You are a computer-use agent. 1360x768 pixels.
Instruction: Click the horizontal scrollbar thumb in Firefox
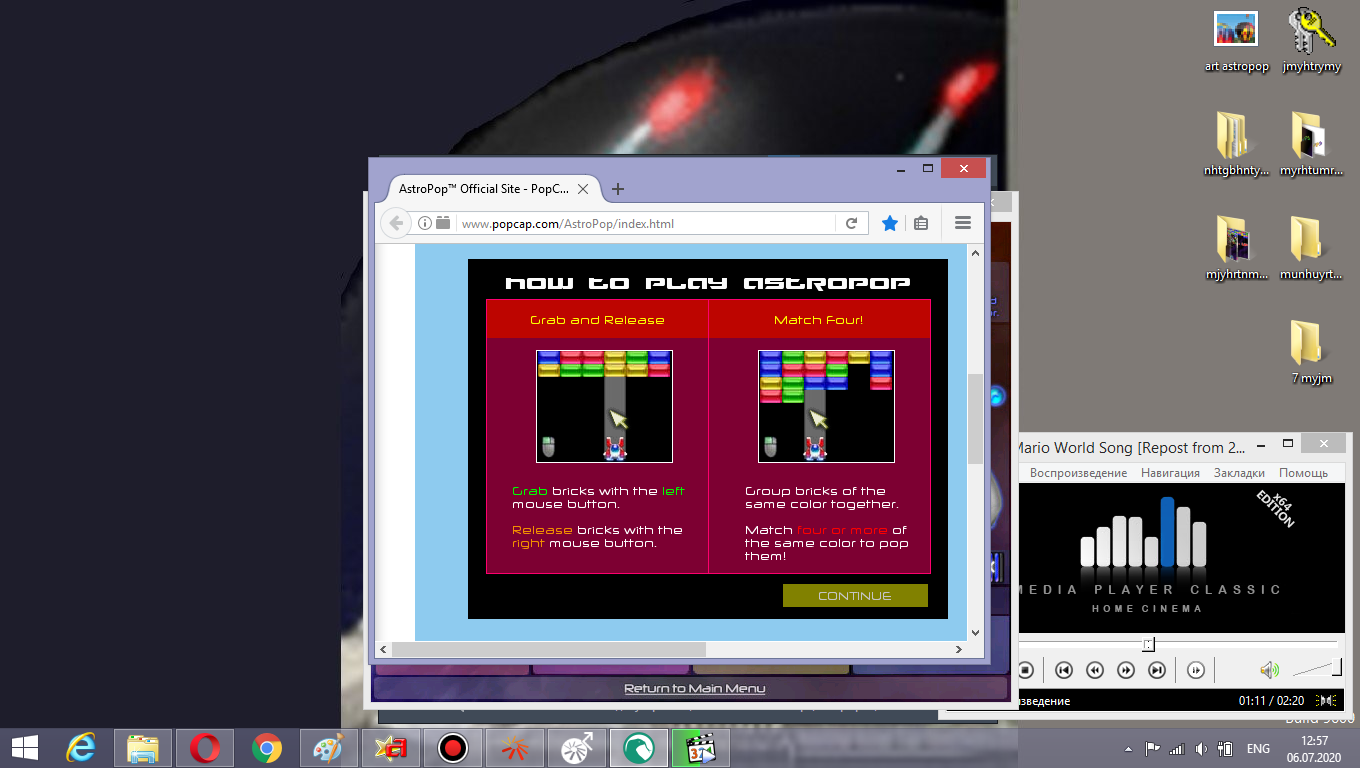point(549,650)
